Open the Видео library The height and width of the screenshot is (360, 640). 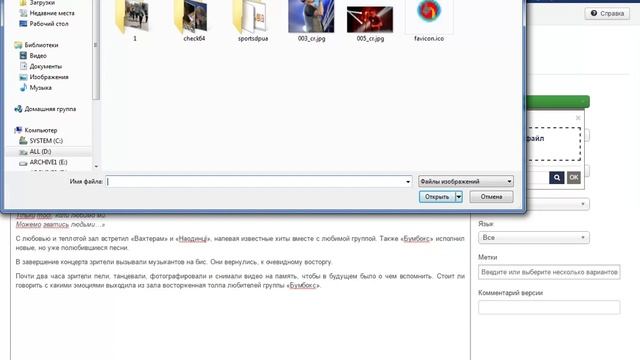click(x=38, y=56)
